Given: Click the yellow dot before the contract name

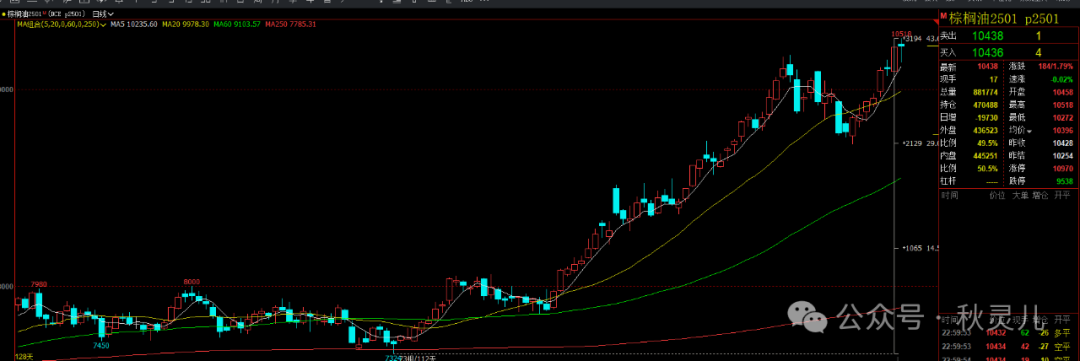Looking at the screenshot, I should 3,13.
